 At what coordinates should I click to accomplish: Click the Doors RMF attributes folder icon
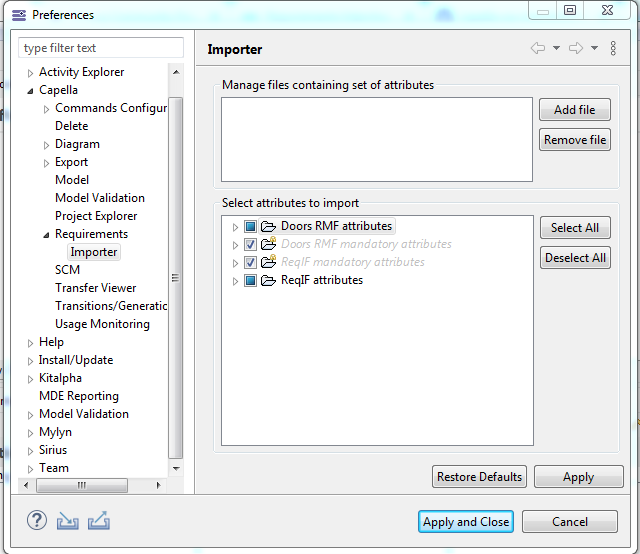268,226
